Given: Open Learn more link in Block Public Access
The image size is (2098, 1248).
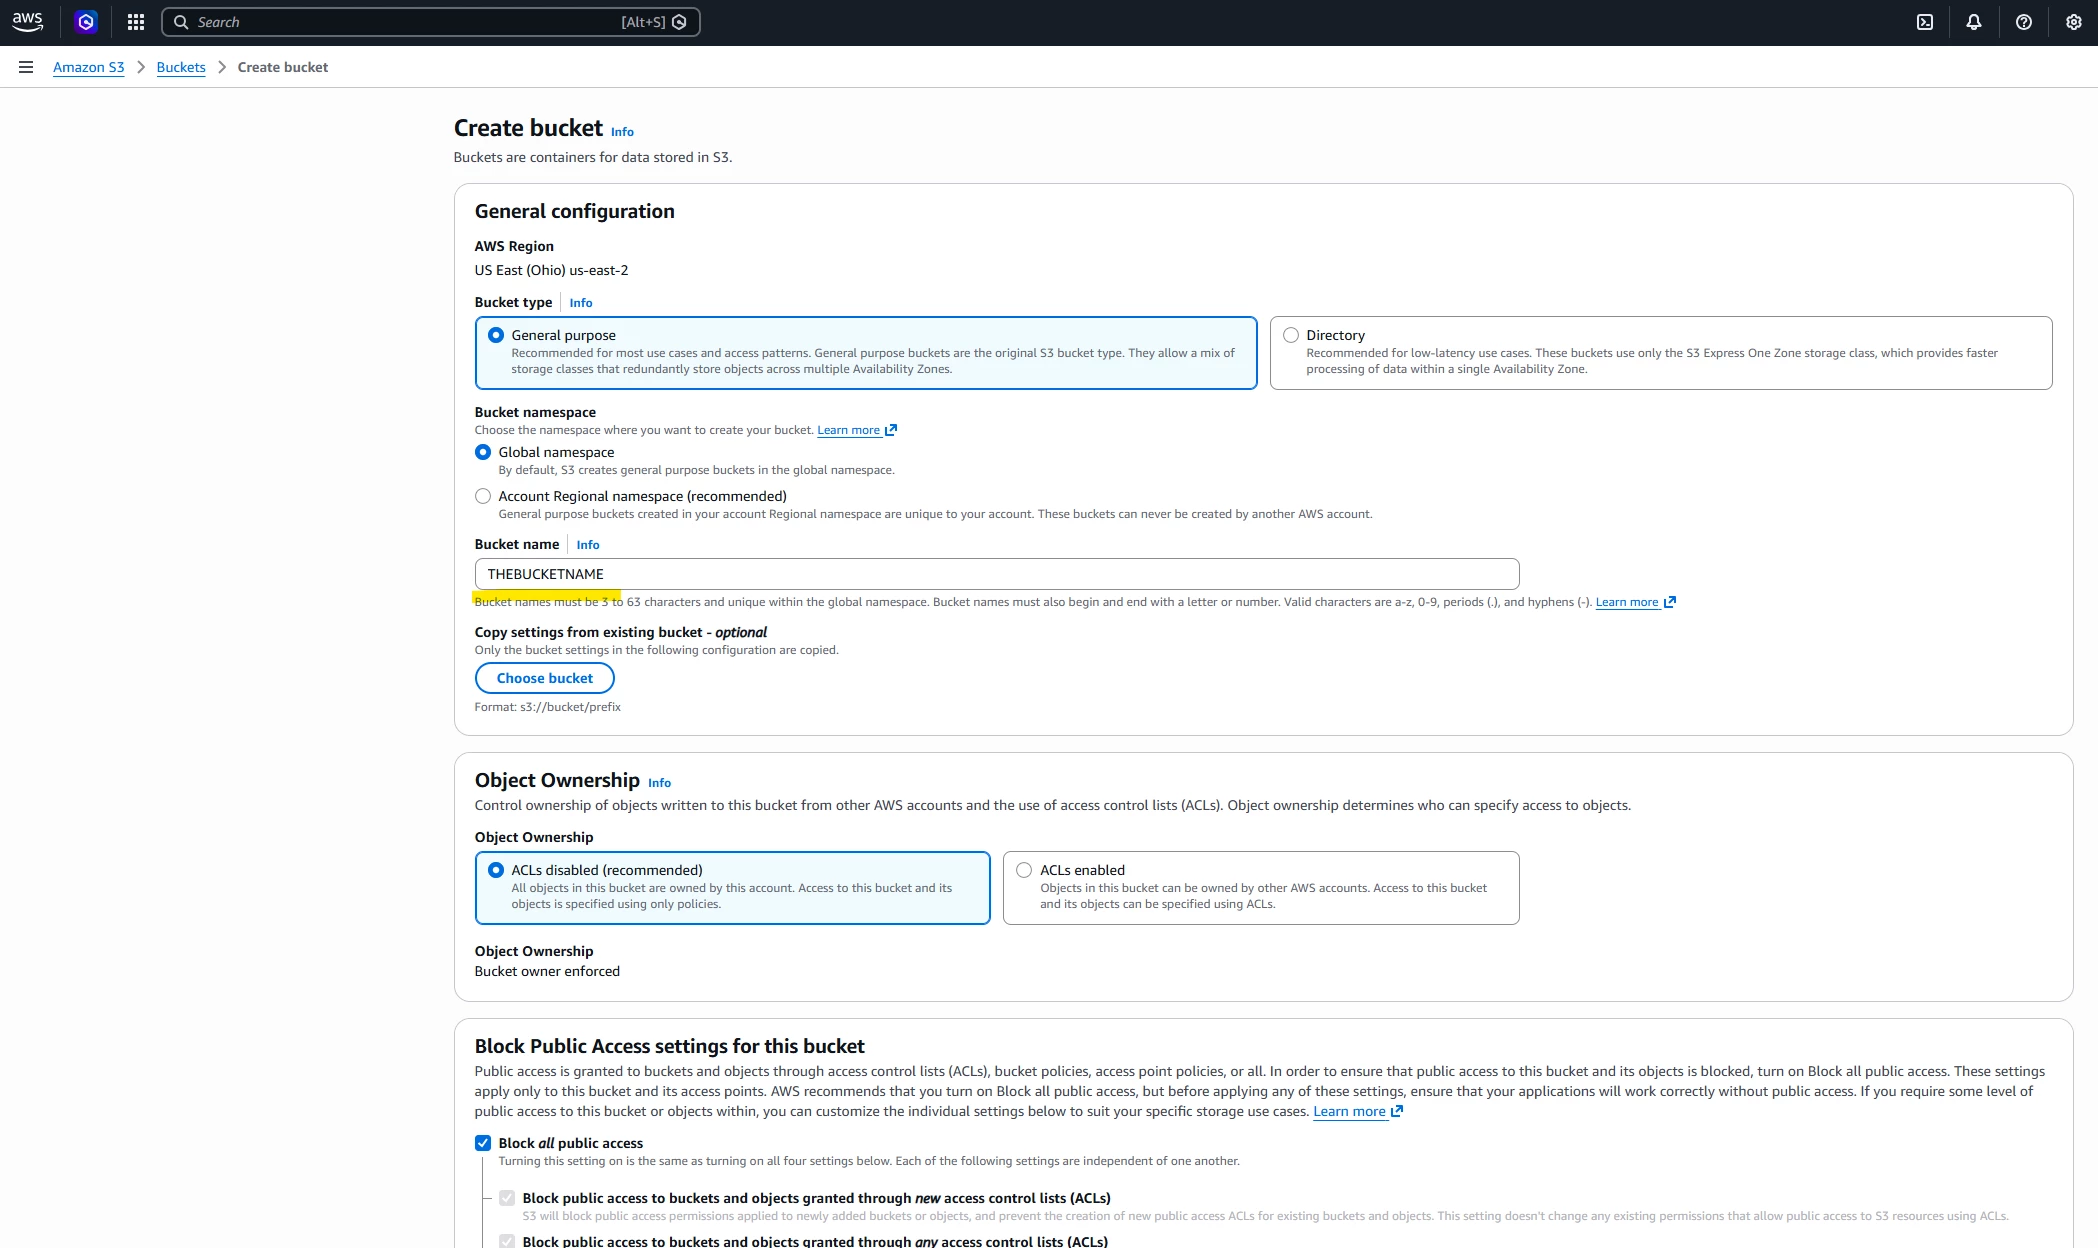Looking at the screenshot, I should point(1349,1111).
